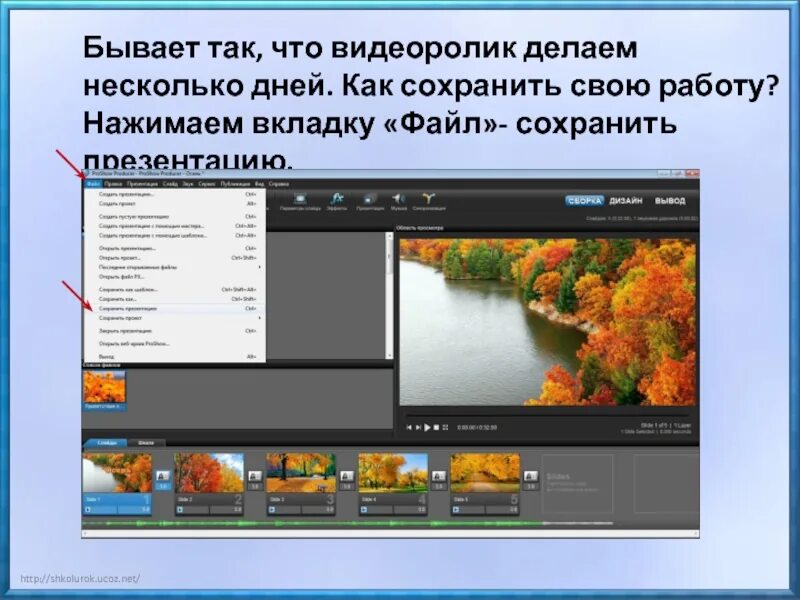Choose create presentation from template (шаблона) entry
800x600 pixels.
click(x=175, y=236)
